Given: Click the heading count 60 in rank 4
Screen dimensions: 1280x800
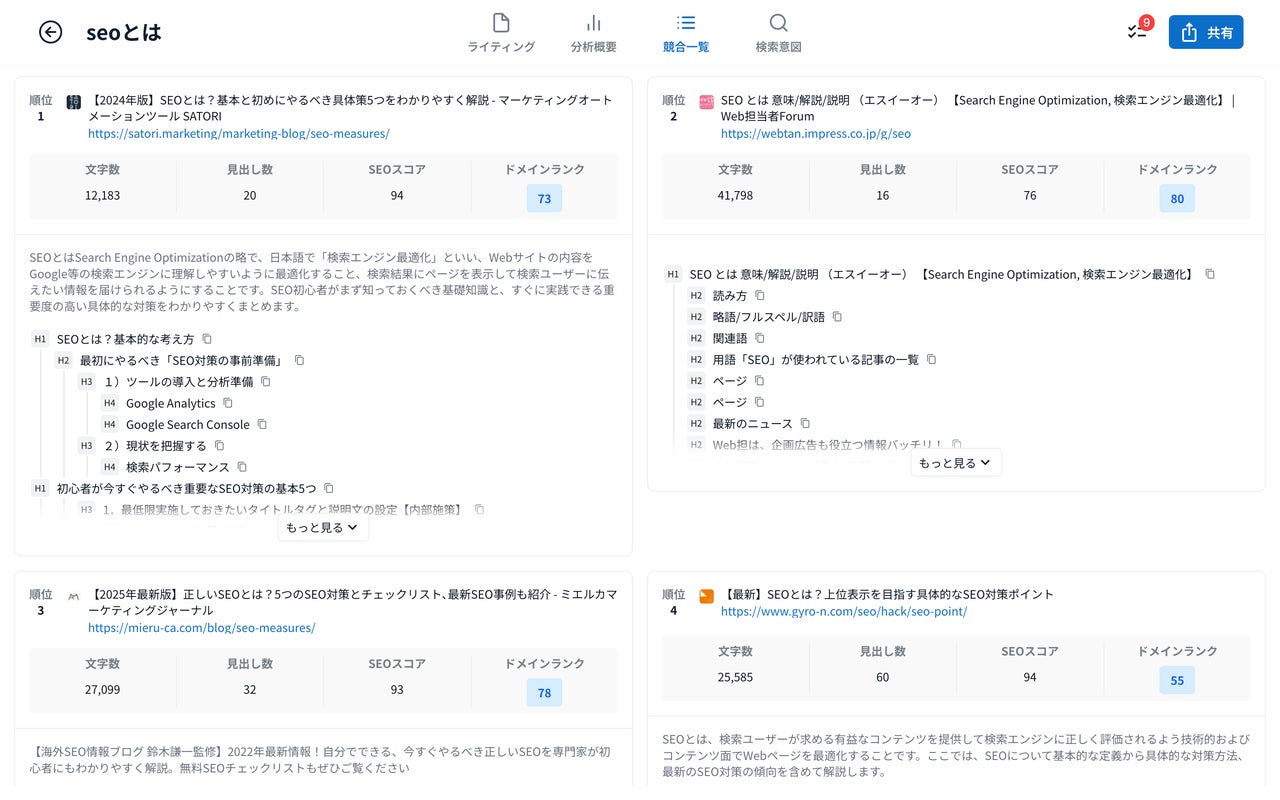Looking at the screenshot, I should 882,678.
